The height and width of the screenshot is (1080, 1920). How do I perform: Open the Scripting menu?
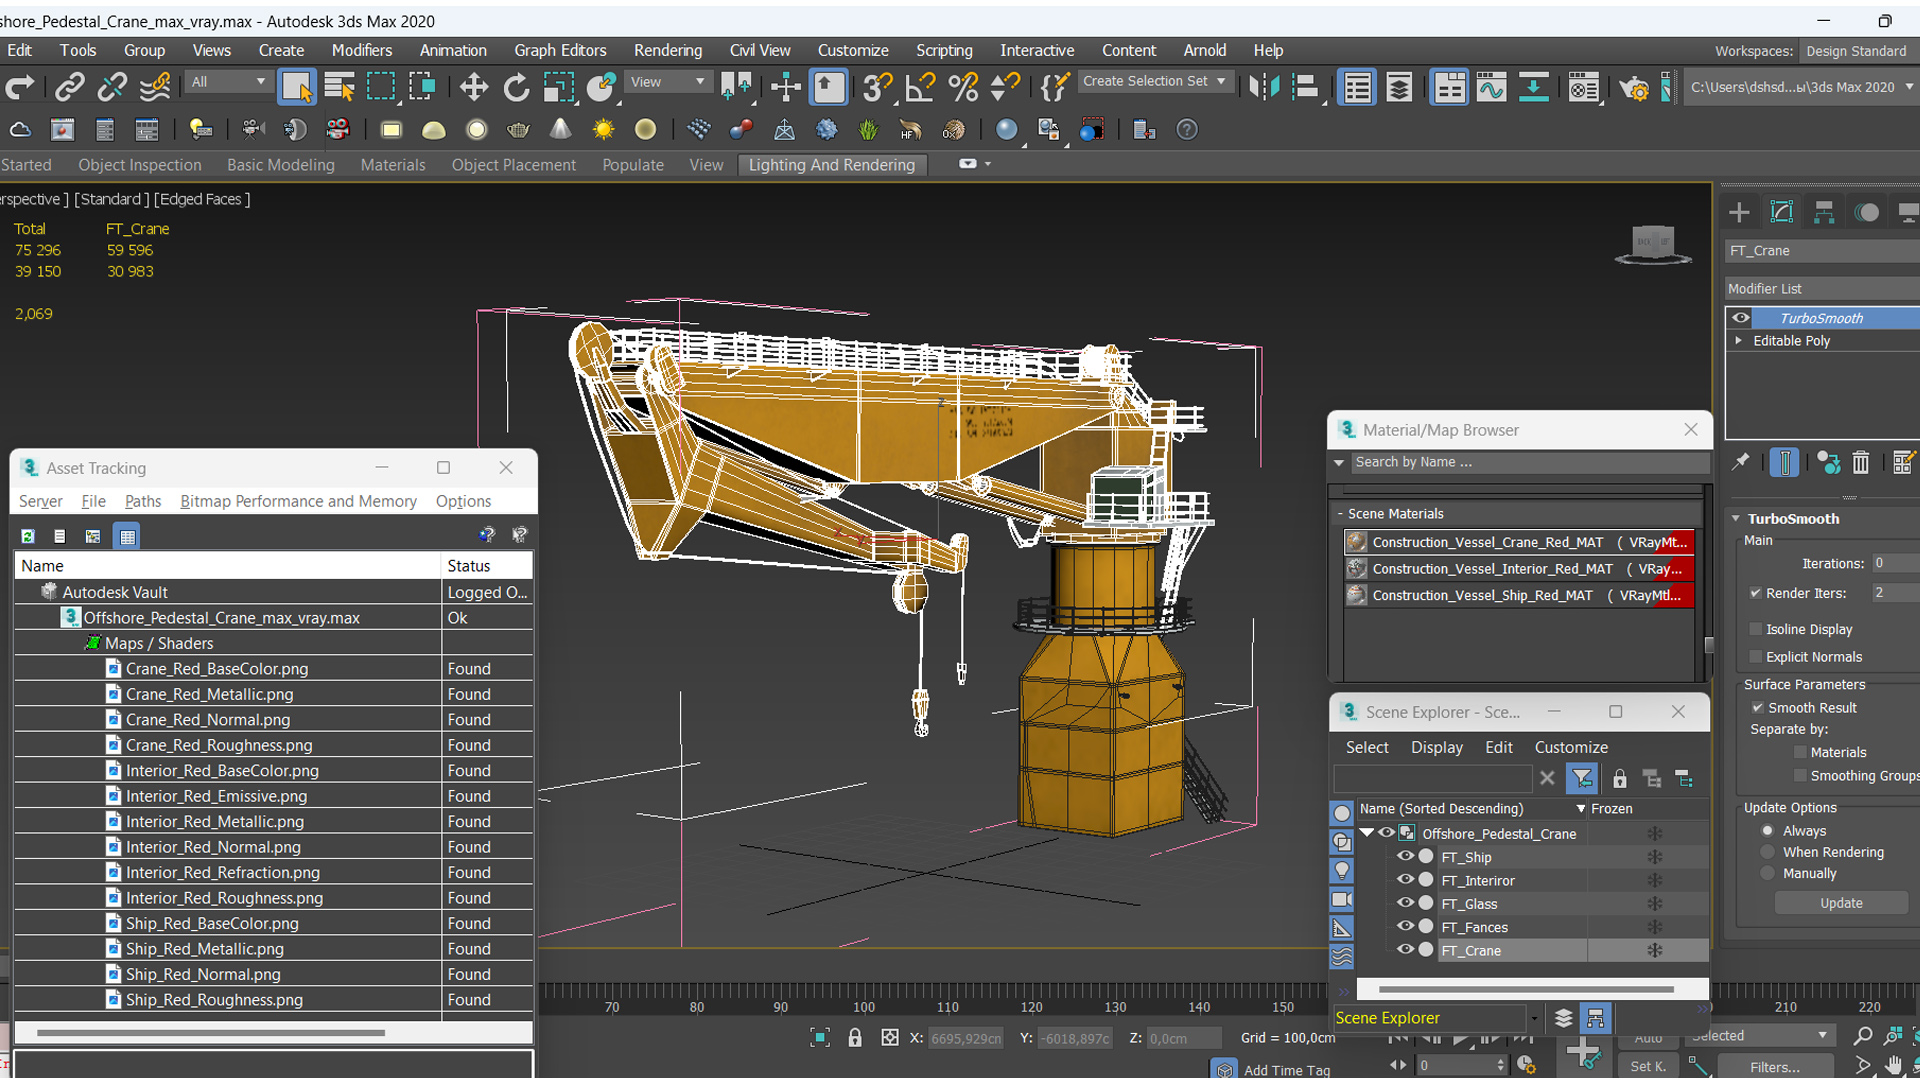(943, 50)
